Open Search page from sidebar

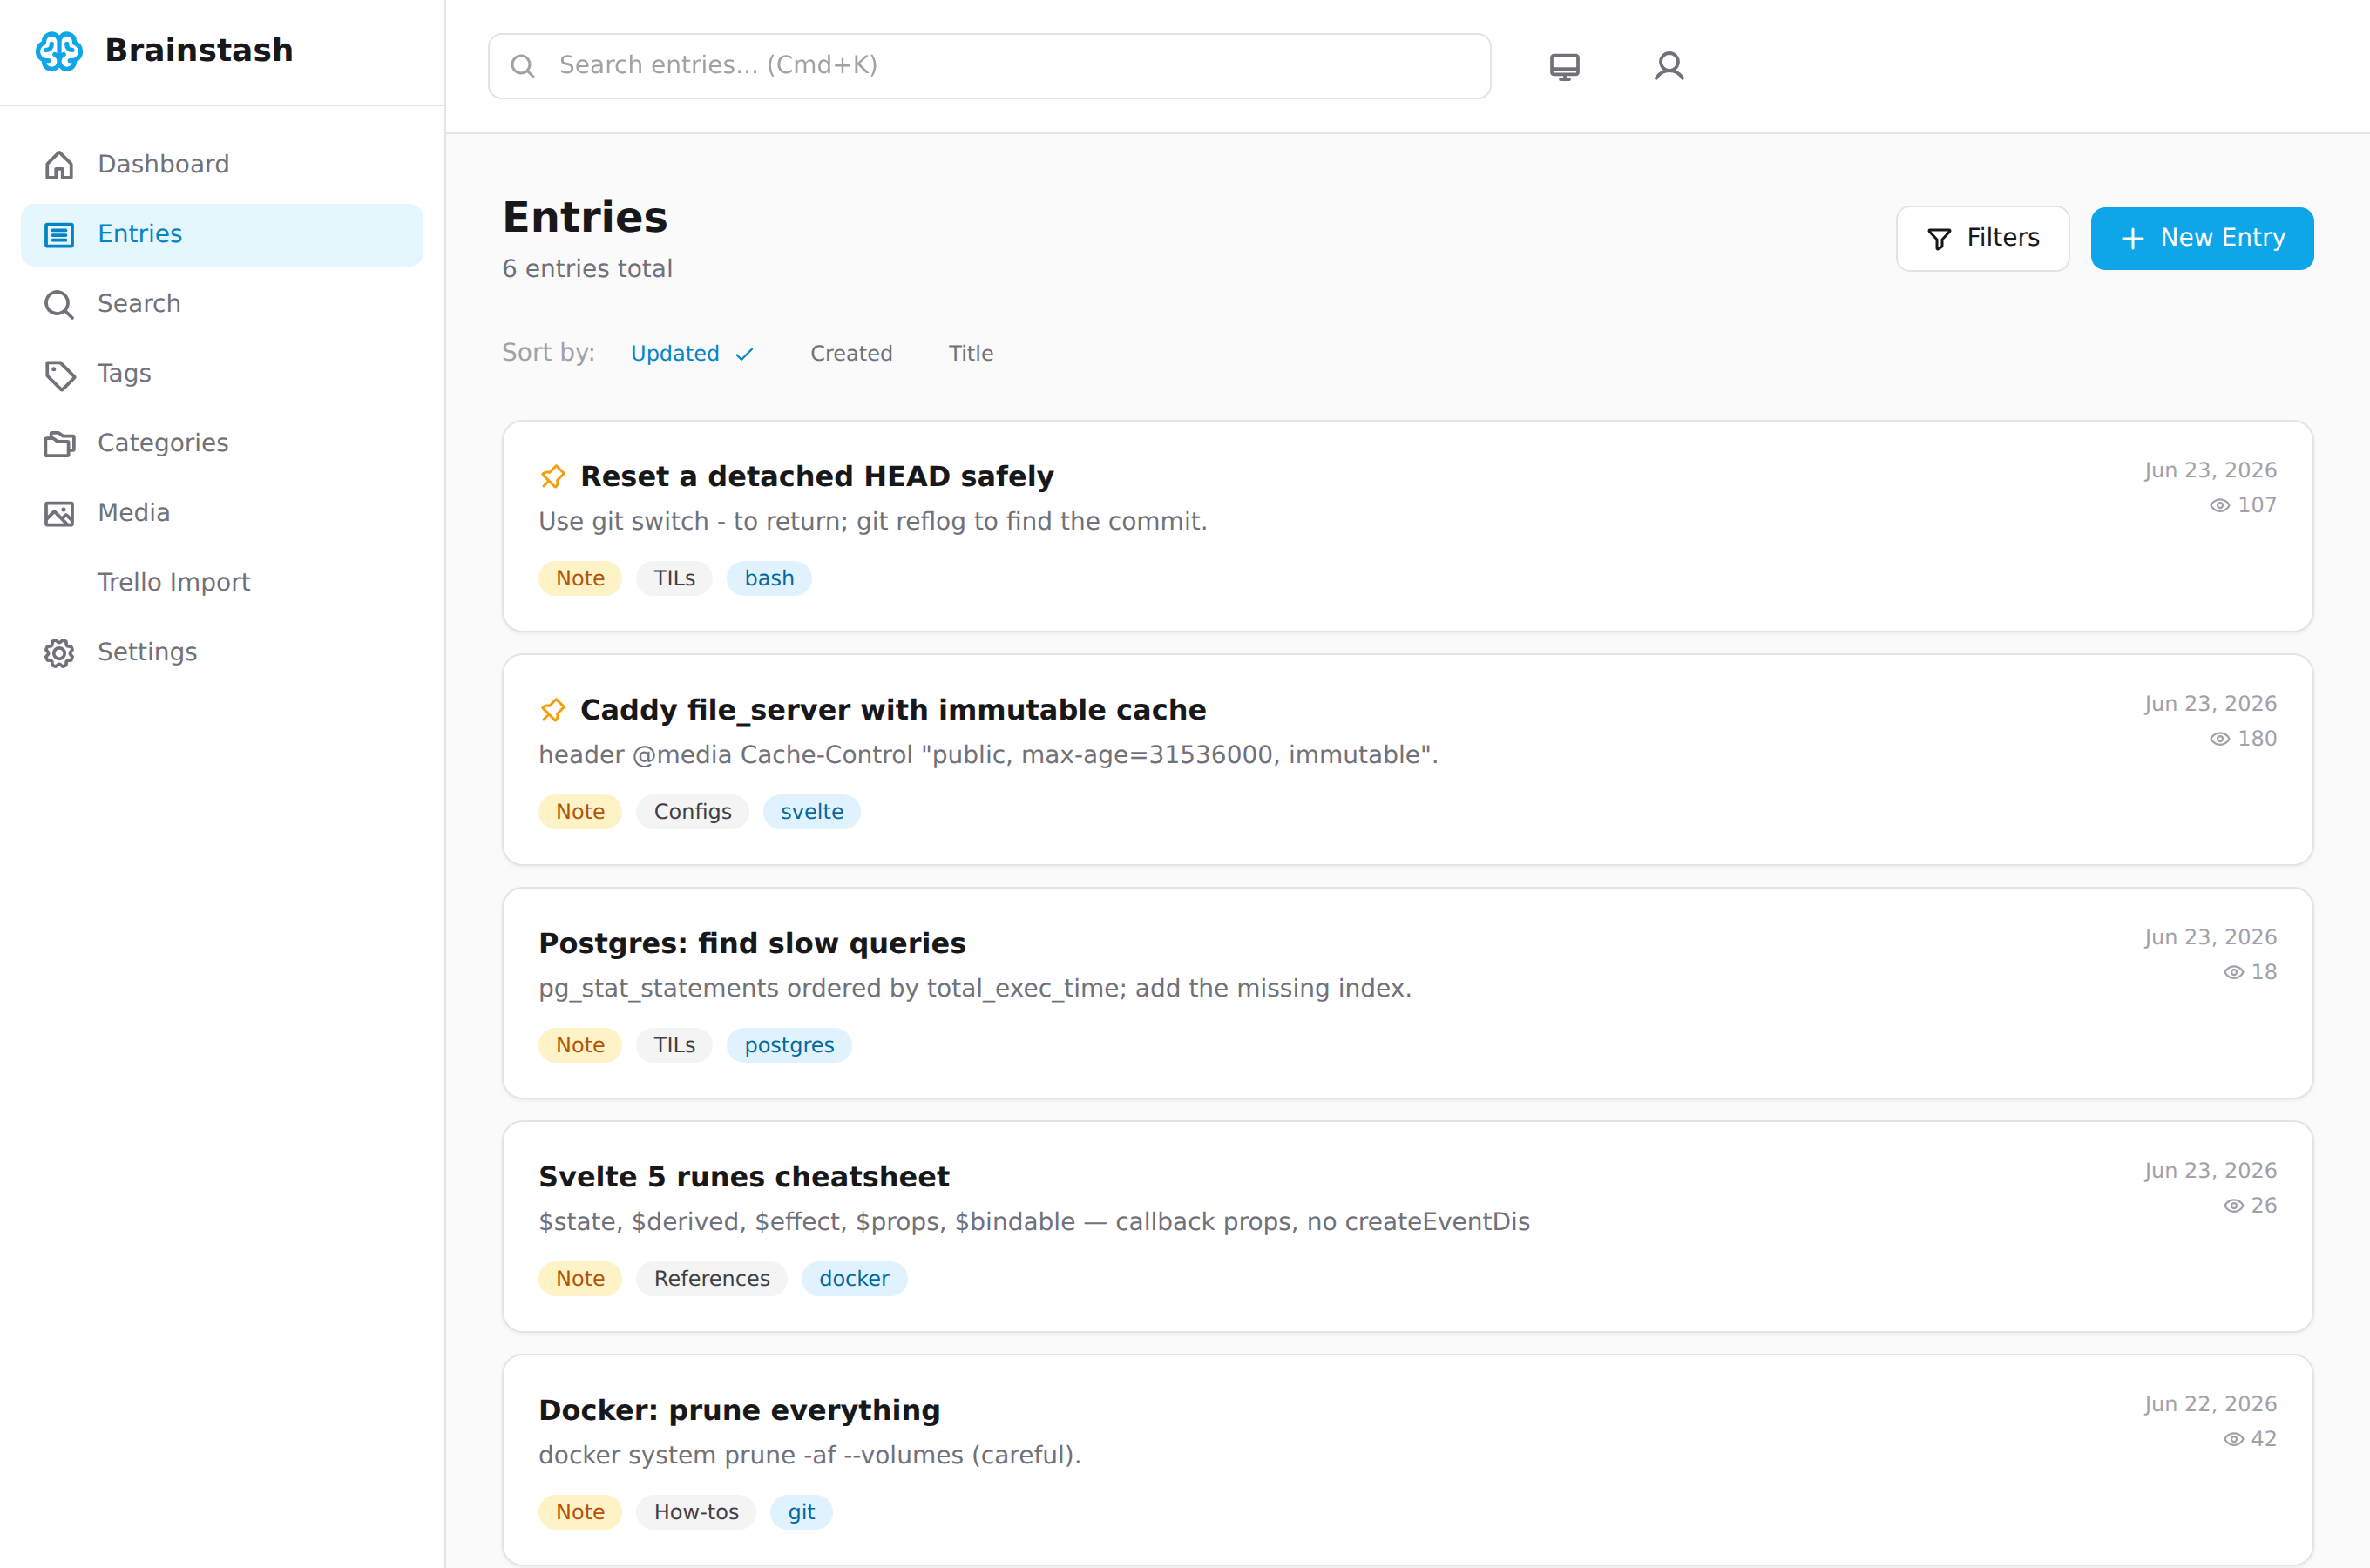tap(222, 304)
